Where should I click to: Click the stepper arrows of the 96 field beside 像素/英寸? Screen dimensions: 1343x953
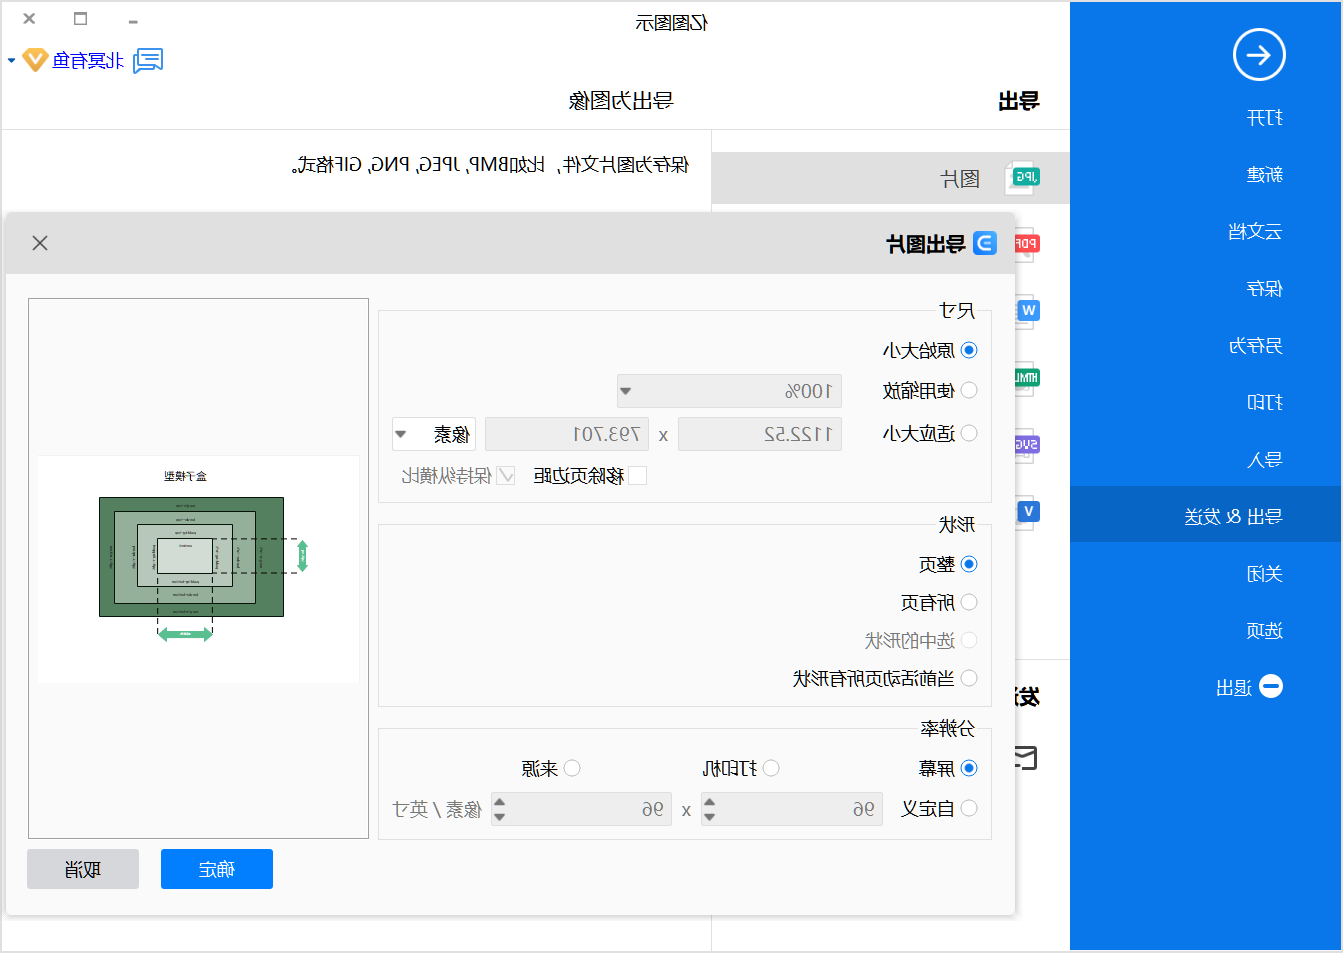click(499, 809)
